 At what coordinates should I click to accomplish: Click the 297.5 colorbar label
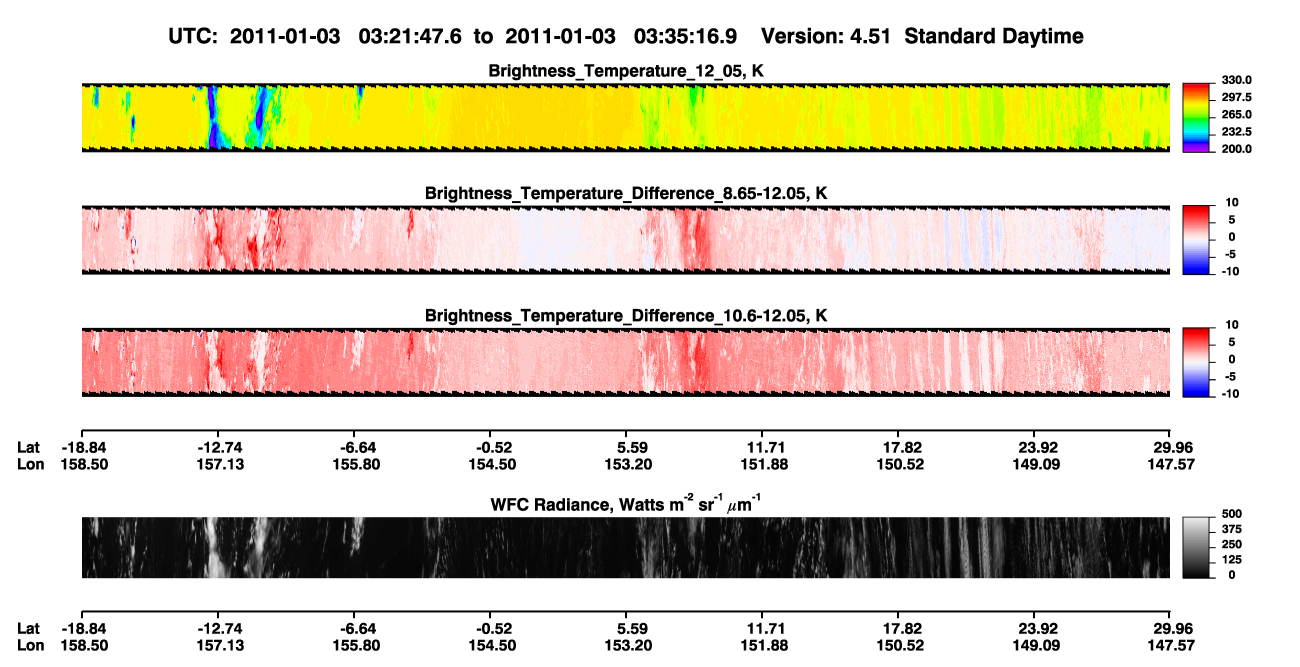tap(1235, 97)
